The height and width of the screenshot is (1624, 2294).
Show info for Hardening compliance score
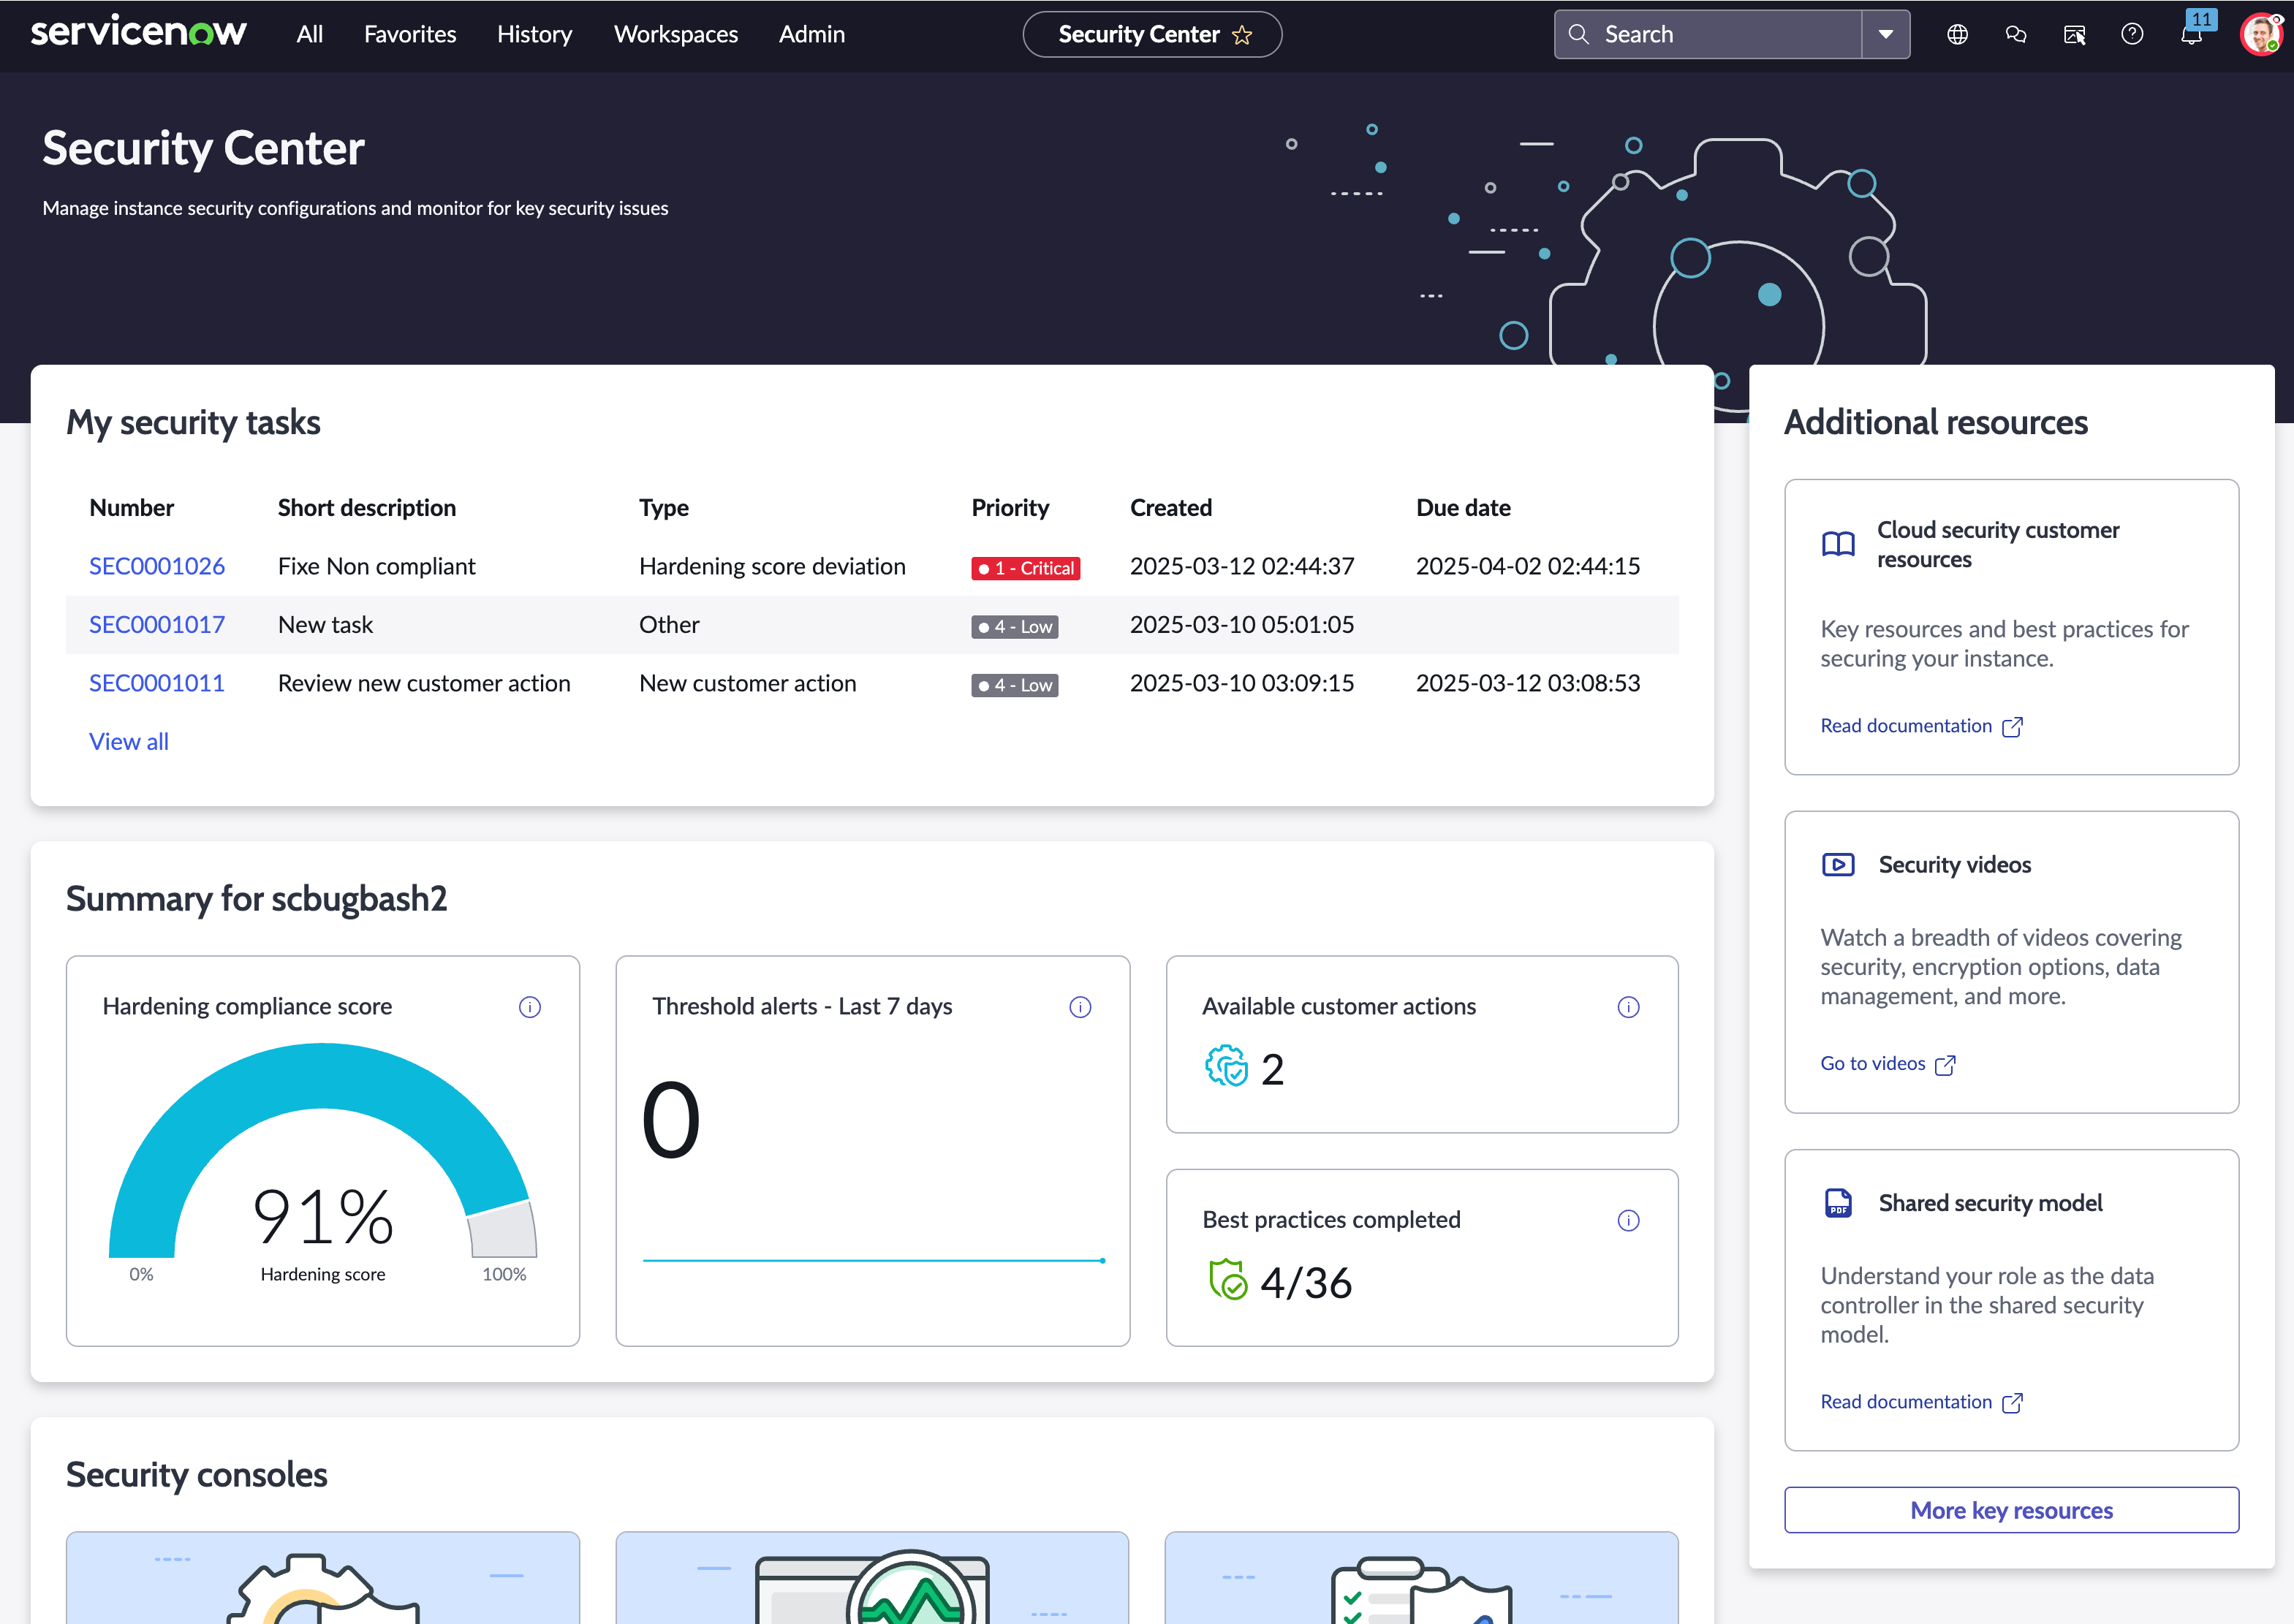point(530,1007)
